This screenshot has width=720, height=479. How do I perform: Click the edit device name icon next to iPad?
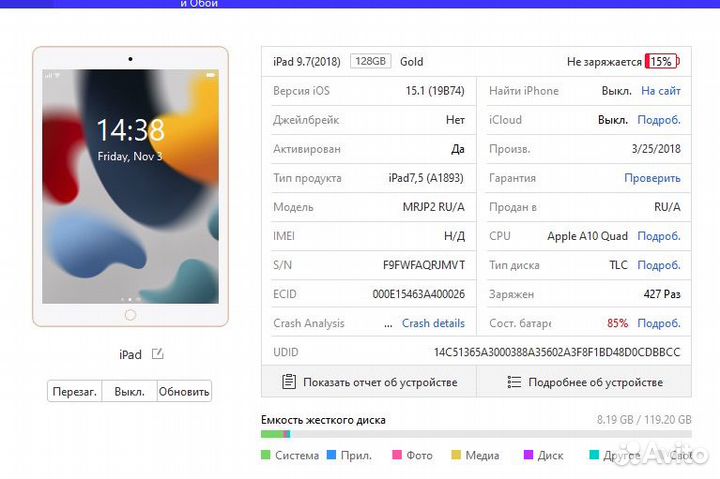(x=158, y=354)
